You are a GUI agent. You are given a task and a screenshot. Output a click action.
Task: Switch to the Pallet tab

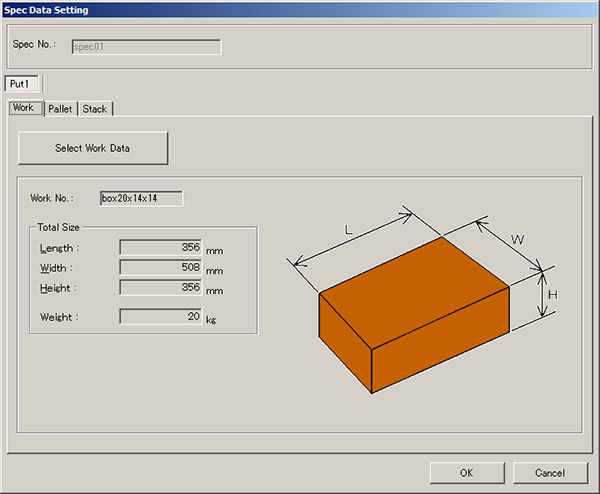click(x=60, y=108)
